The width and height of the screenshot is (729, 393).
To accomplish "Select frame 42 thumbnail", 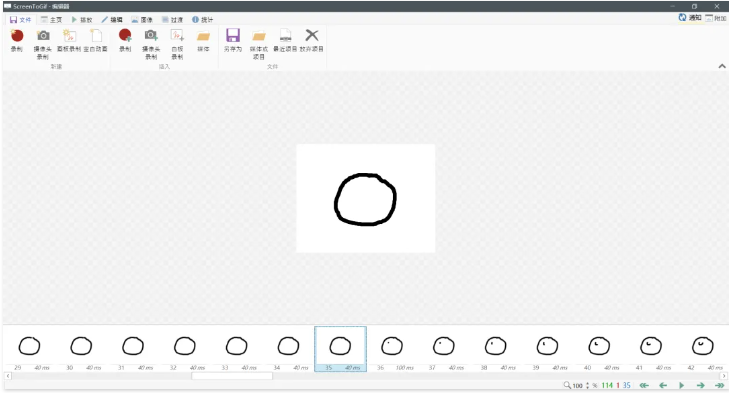I will click(702, 349).
